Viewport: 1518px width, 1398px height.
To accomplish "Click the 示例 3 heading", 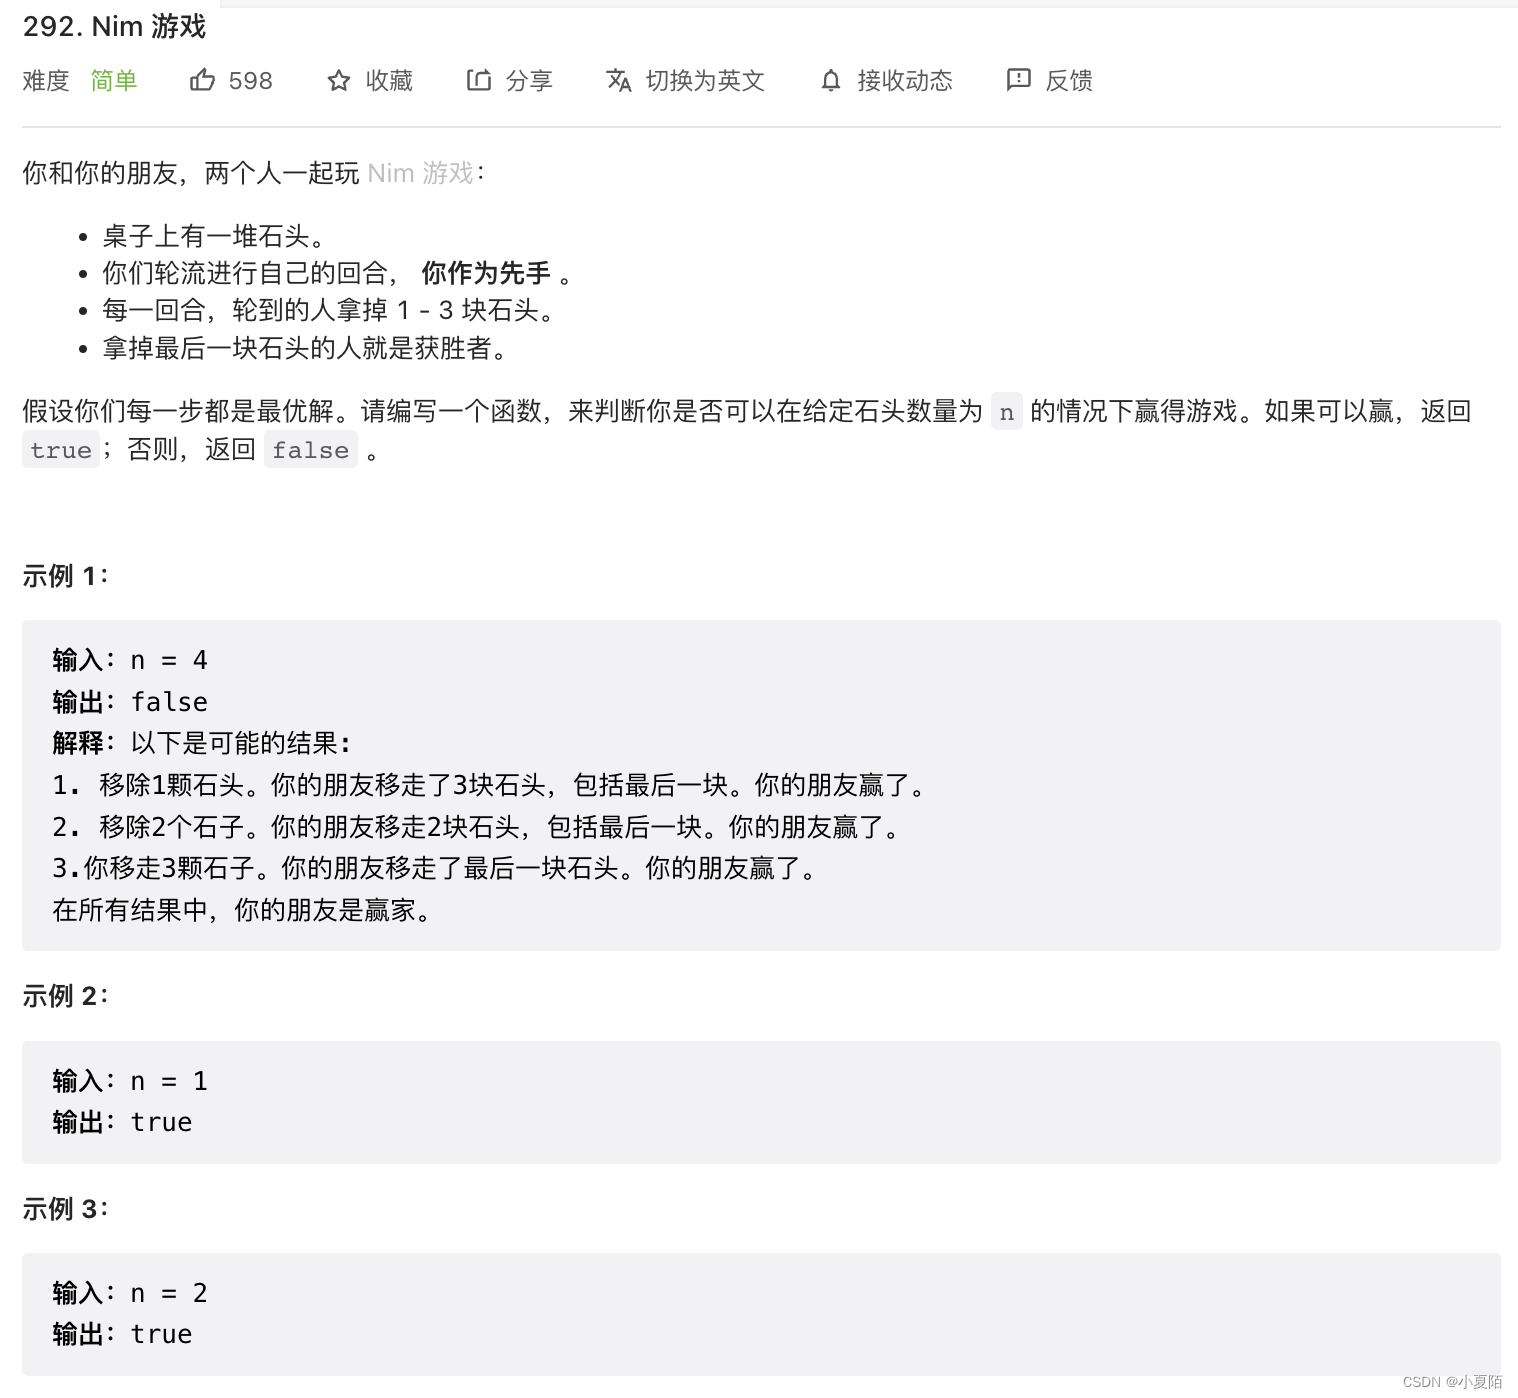I will [65, 1209].
